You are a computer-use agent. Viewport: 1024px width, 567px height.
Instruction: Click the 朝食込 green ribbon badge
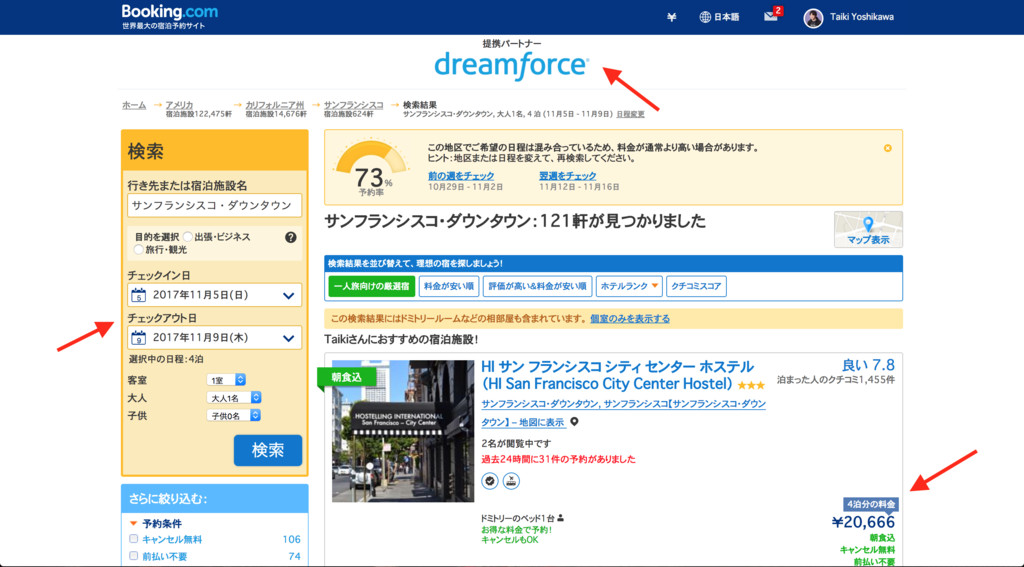(x=347, y=377)
